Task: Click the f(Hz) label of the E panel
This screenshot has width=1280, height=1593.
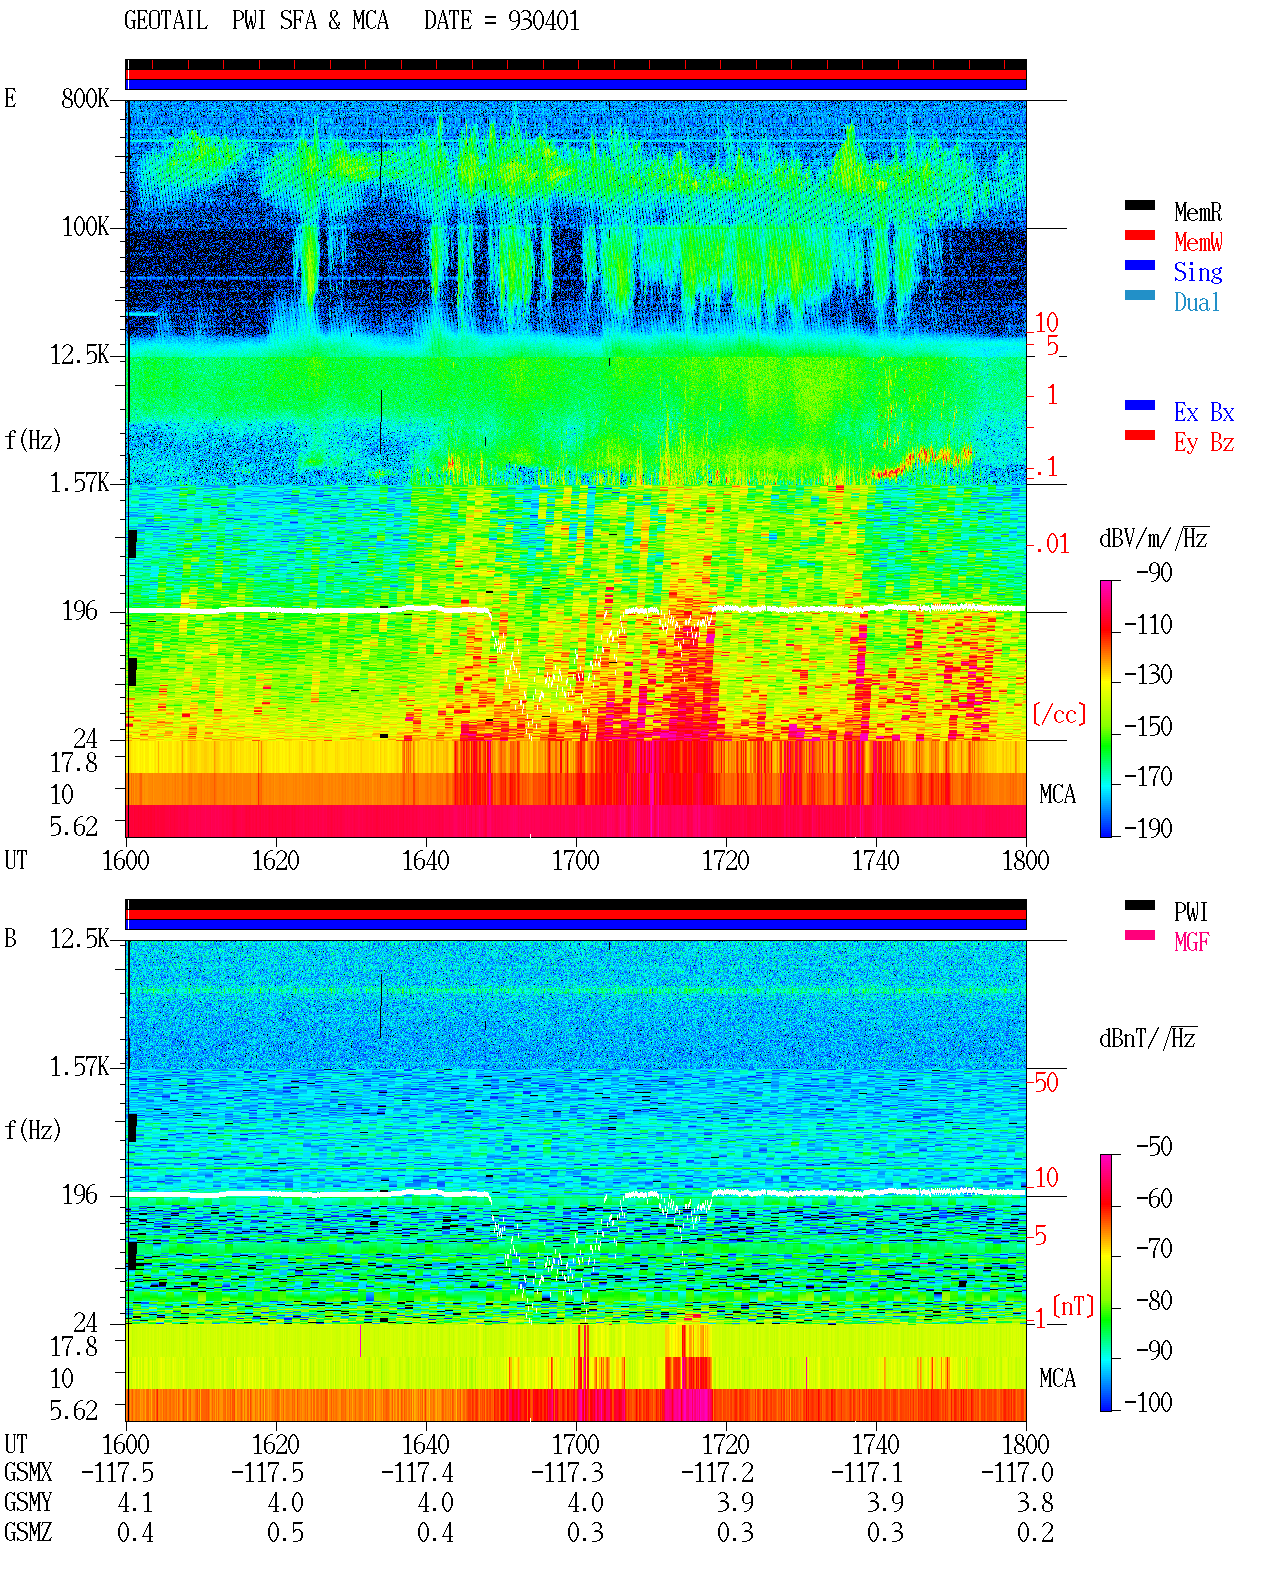Action: [32, 440]
